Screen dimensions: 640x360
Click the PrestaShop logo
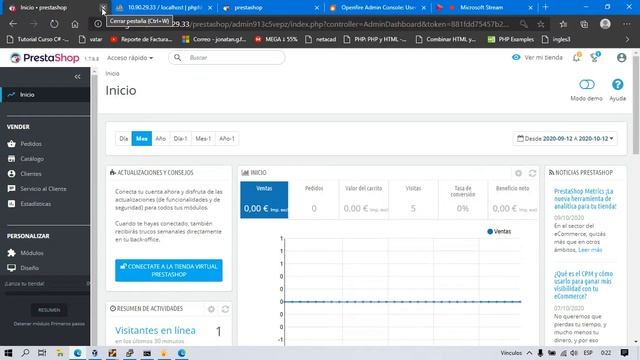(44, 58)
